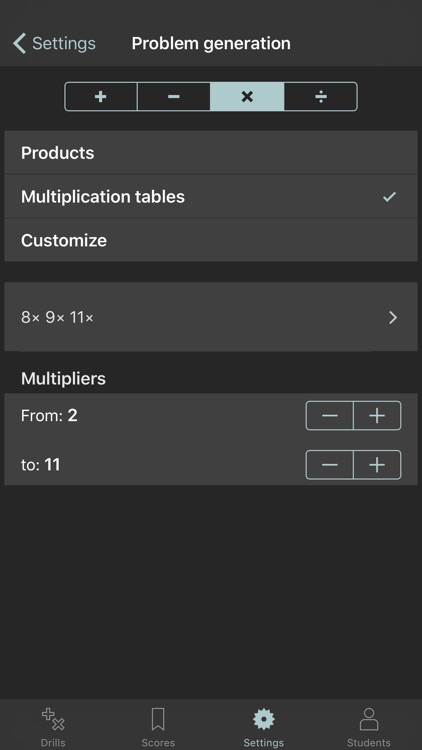Tap the checkmark on Multiplication tables
The height and width of the screenshot is (750, 422).
(x=389, y=197)
